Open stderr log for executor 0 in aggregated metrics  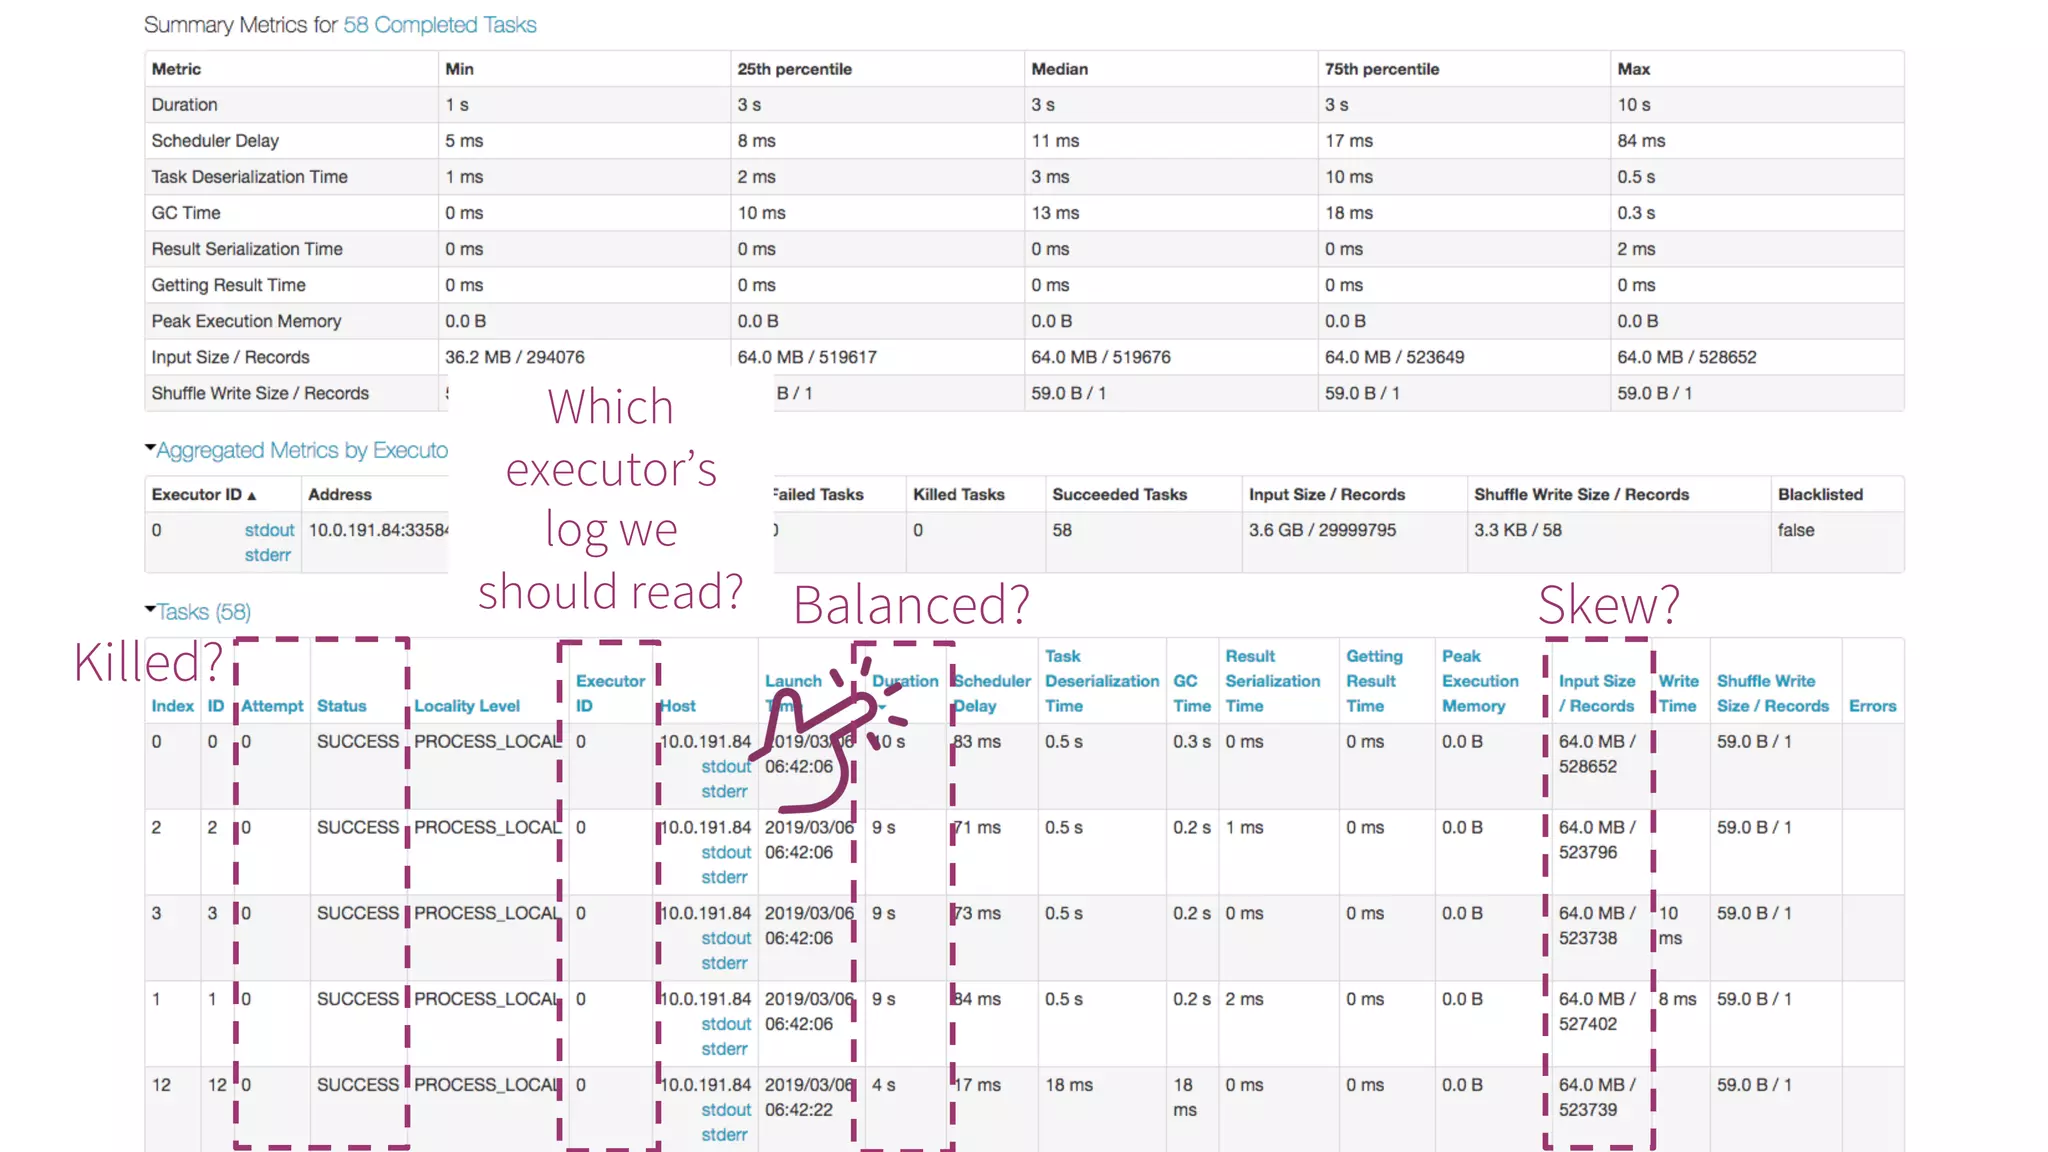267,555
